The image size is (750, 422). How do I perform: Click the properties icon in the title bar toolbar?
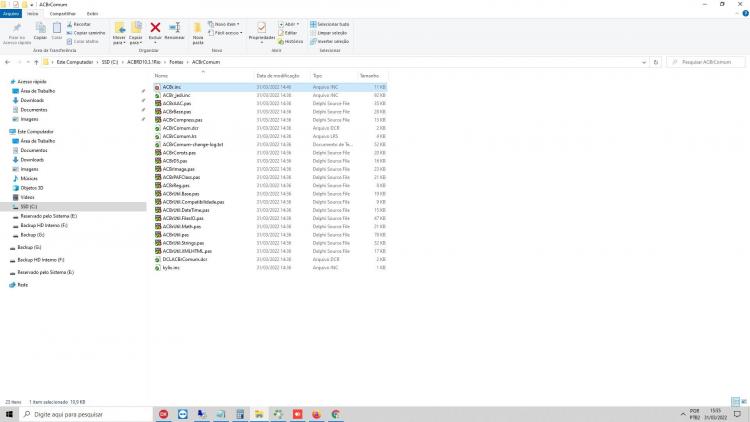15,4
